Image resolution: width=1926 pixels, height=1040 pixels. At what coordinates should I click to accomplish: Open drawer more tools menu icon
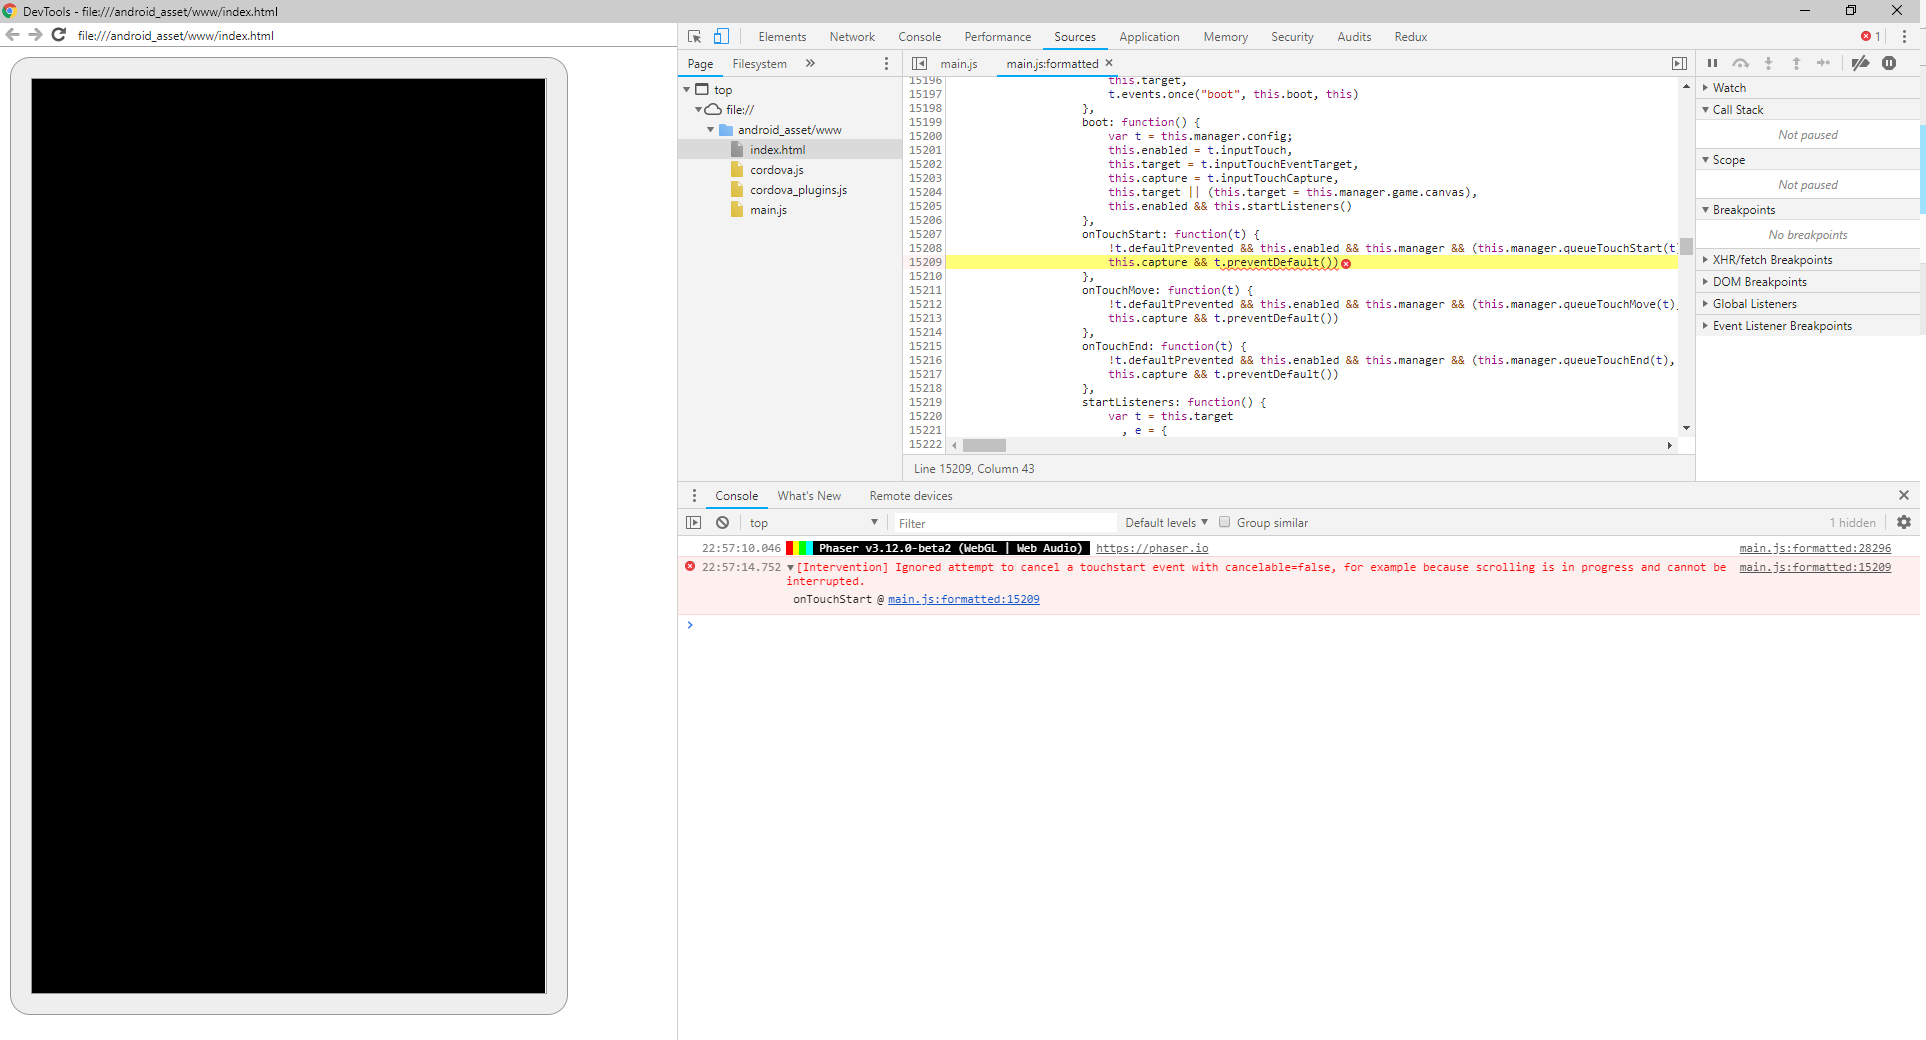click(x=694, y=496)
